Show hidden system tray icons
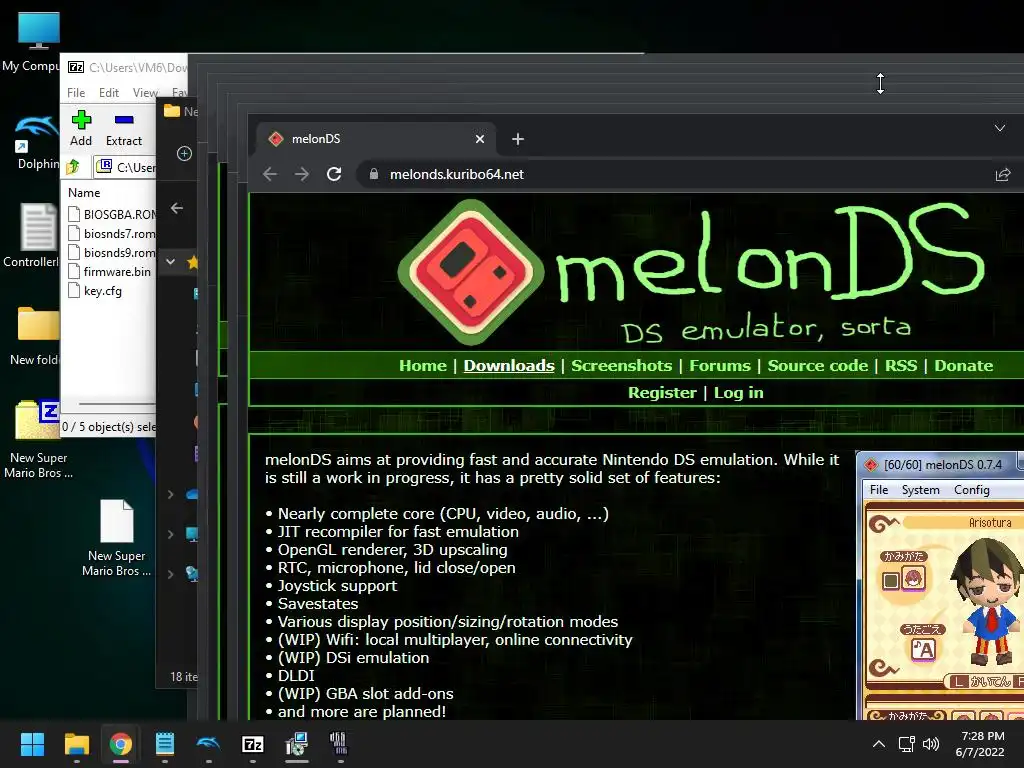 pos(879,744)
